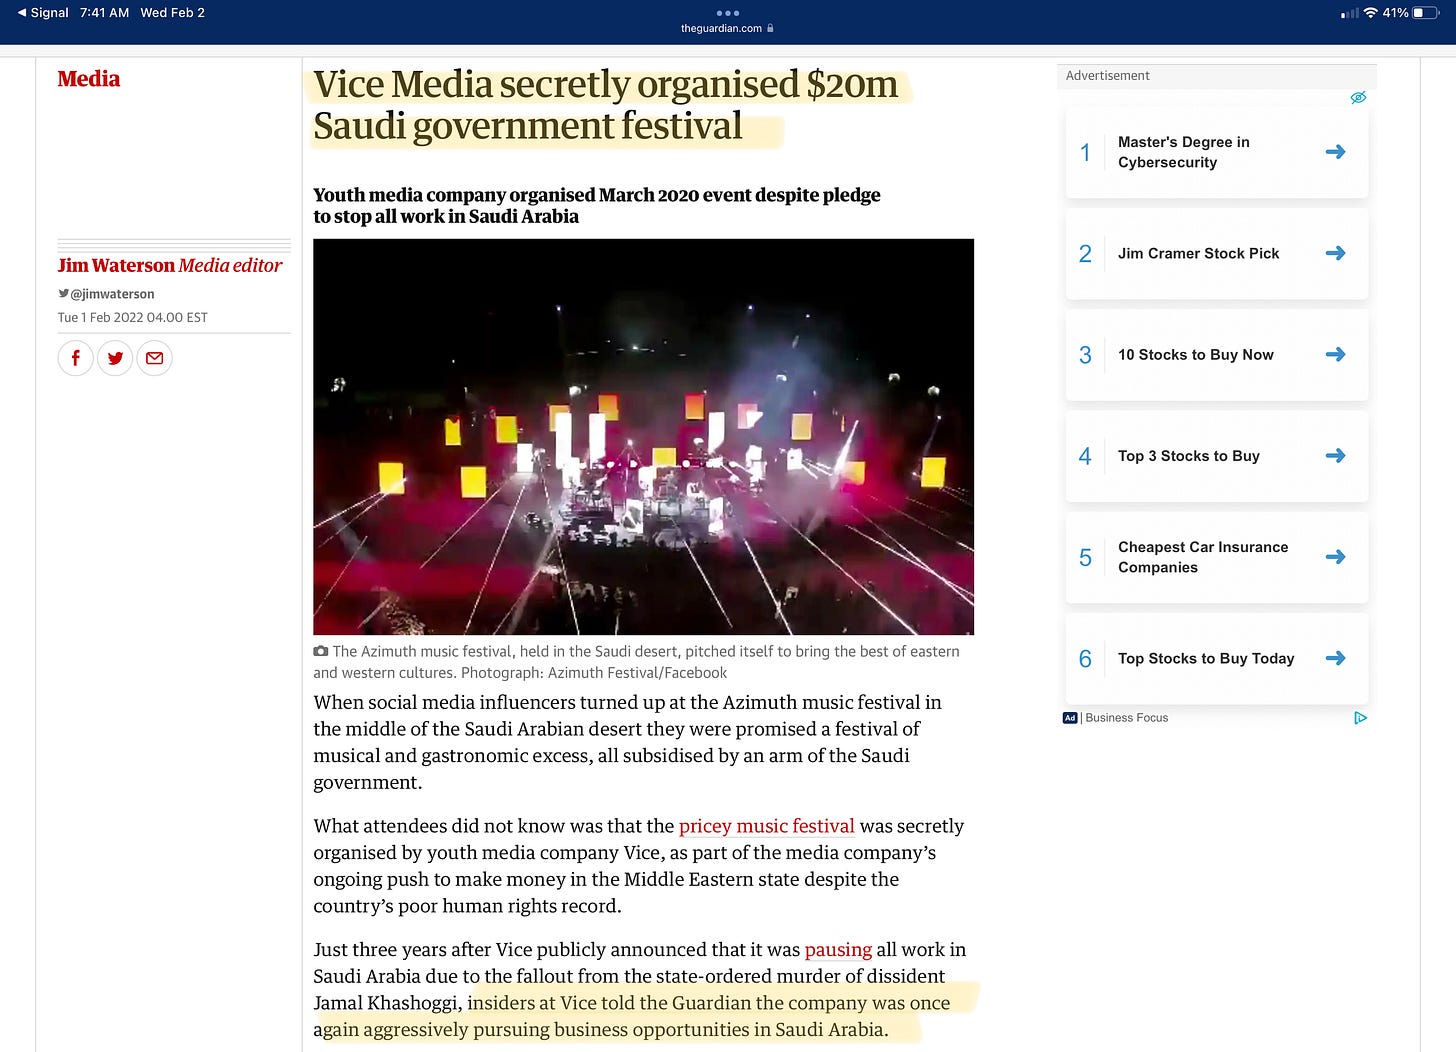1456x1052 pixels.
Task: Open the 'pausing' hyperlink in article
Action: pyautogui.click(x=838, y=949)
